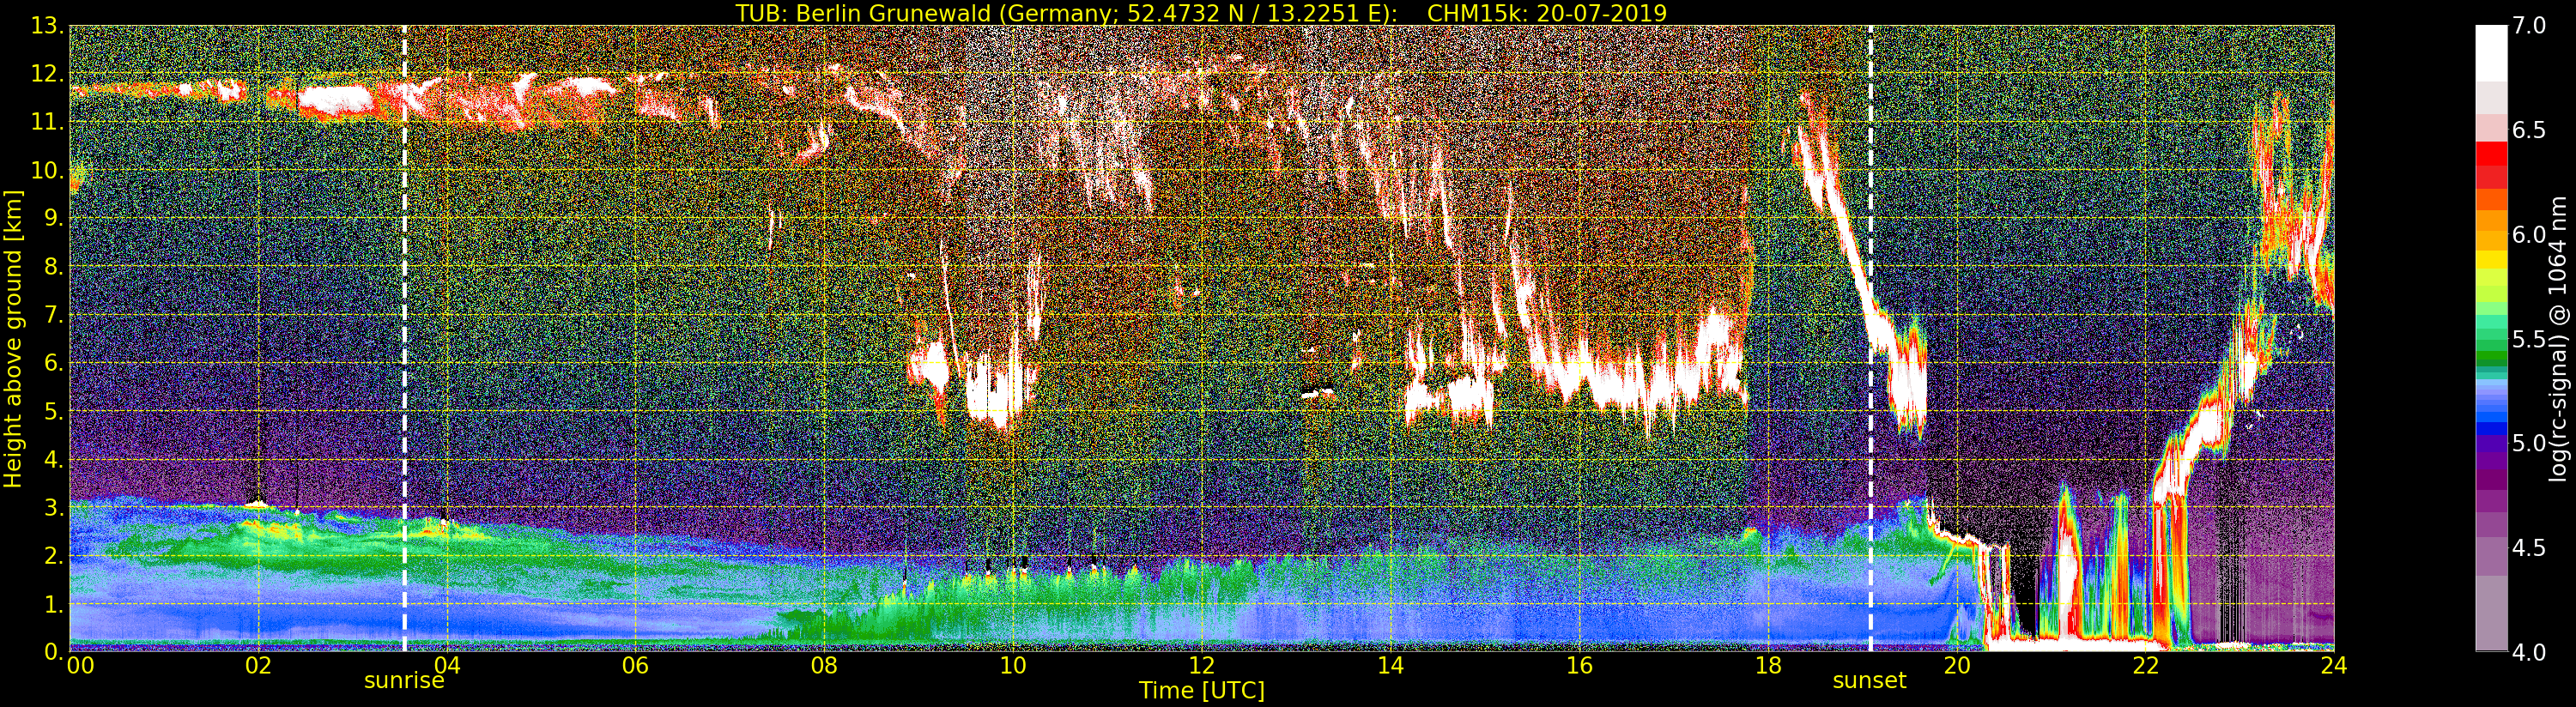2576x707 pixels.
Task: Click the time axis tick '22'
Action: point(2145,666)
